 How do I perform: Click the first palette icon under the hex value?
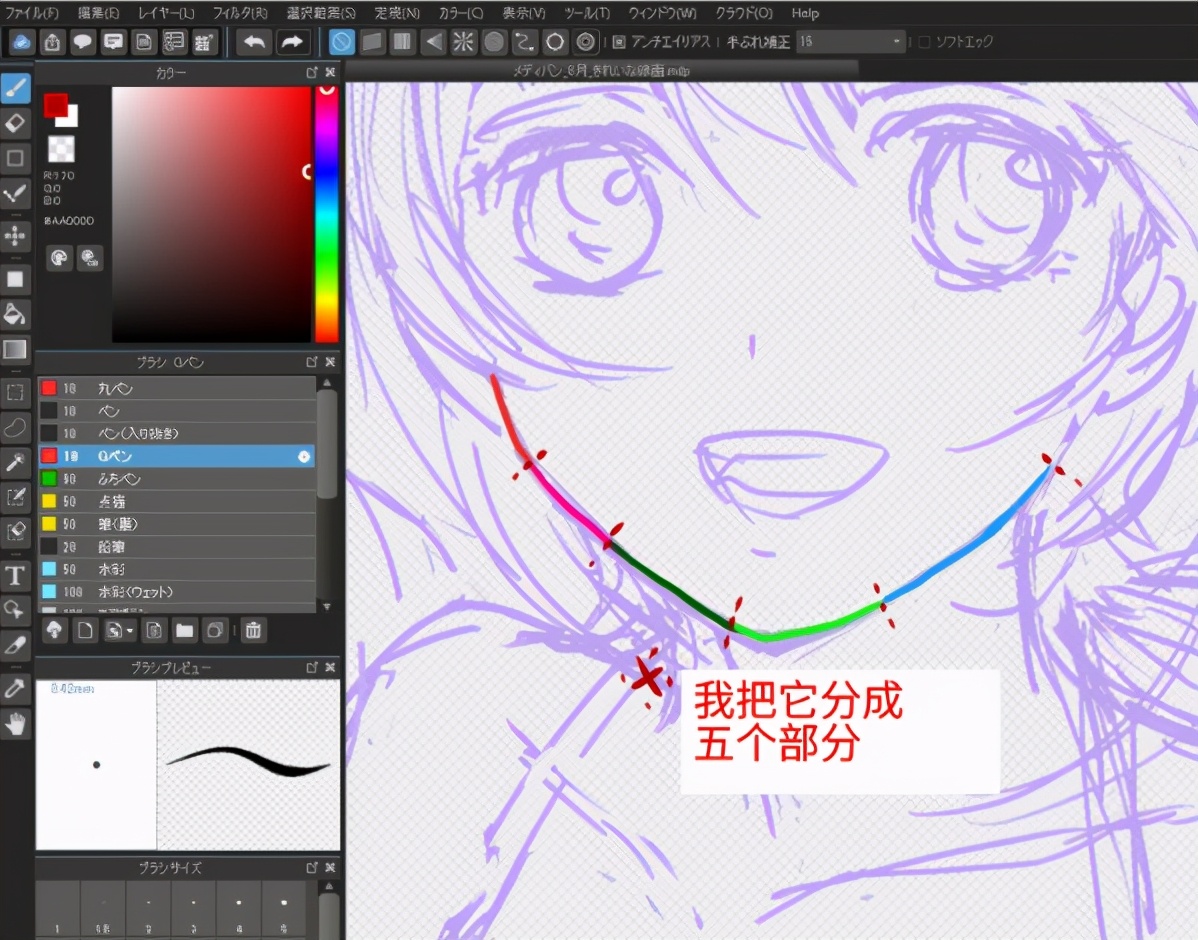[x=59, y=258]
